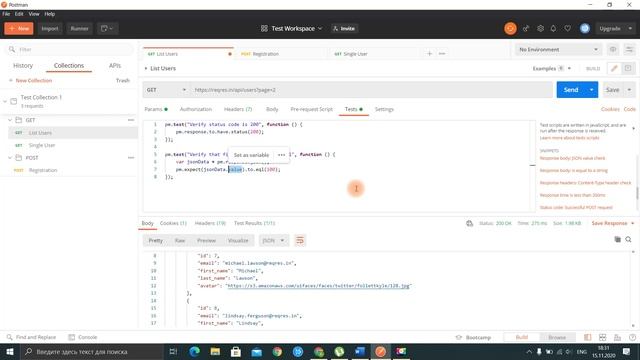Open the tab options ellipsis menu
This screenshot has width=640, height=360.
pyautogui.click(x=442, y=53)
